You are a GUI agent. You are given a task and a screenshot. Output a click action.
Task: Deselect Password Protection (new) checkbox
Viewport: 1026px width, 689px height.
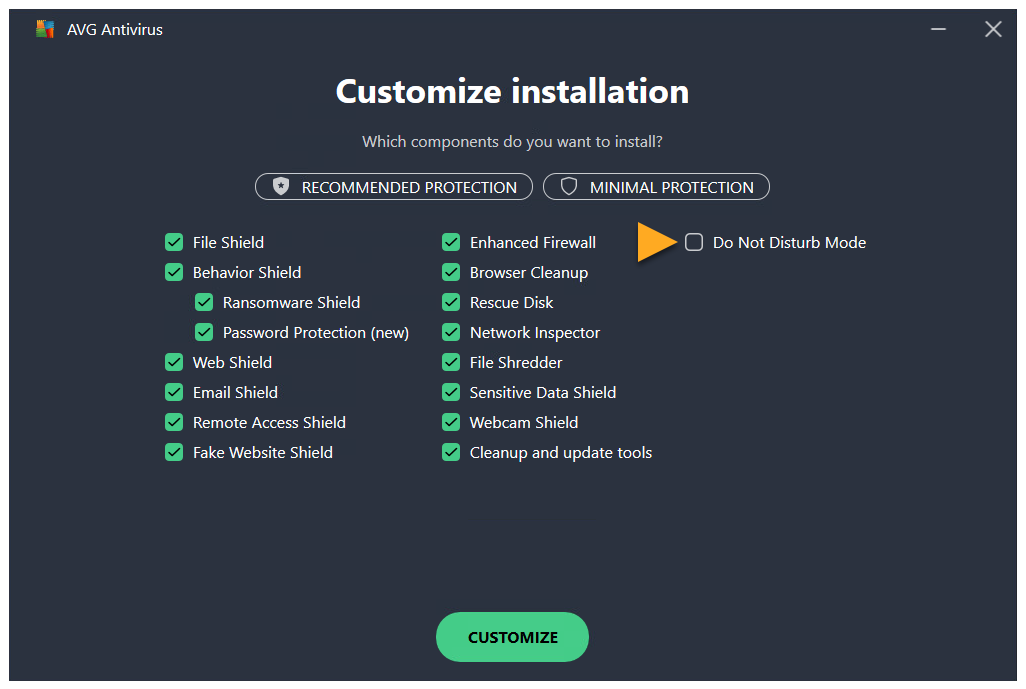[x=204, y=332]
